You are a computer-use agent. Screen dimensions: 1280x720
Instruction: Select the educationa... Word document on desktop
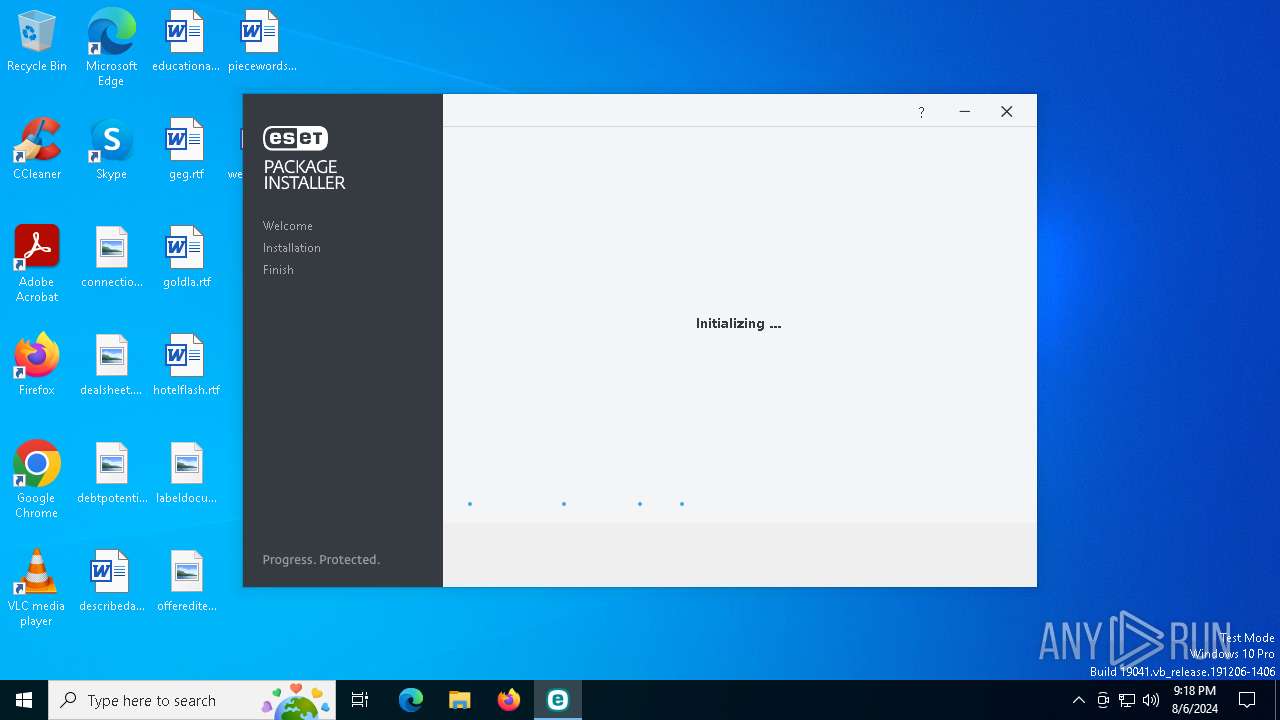point(185,42)
